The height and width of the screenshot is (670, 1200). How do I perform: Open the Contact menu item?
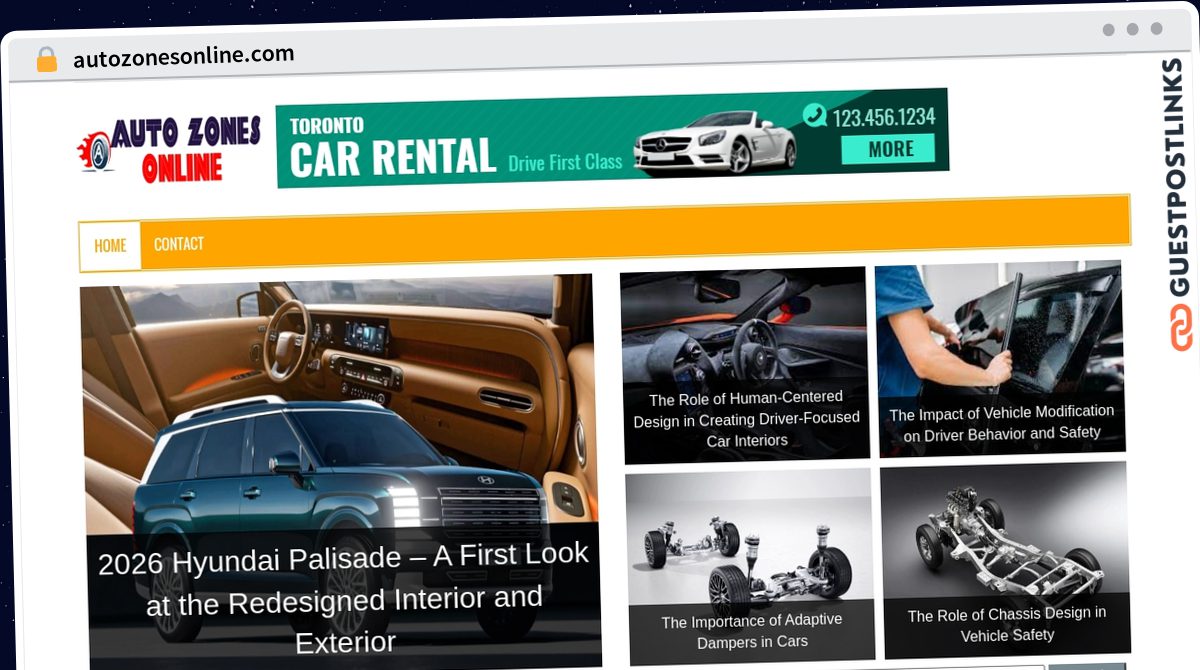tap(179, 244)
